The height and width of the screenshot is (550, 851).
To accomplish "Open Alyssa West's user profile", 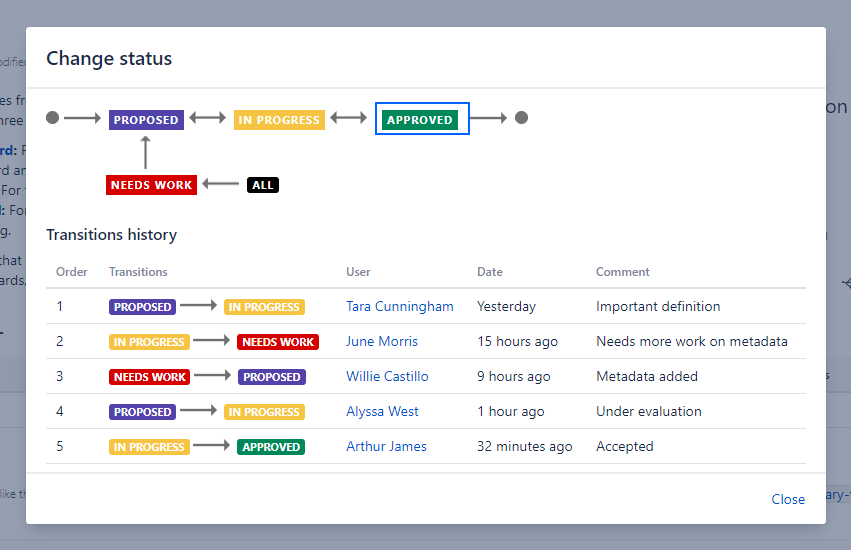I will (x=382, y=412).
